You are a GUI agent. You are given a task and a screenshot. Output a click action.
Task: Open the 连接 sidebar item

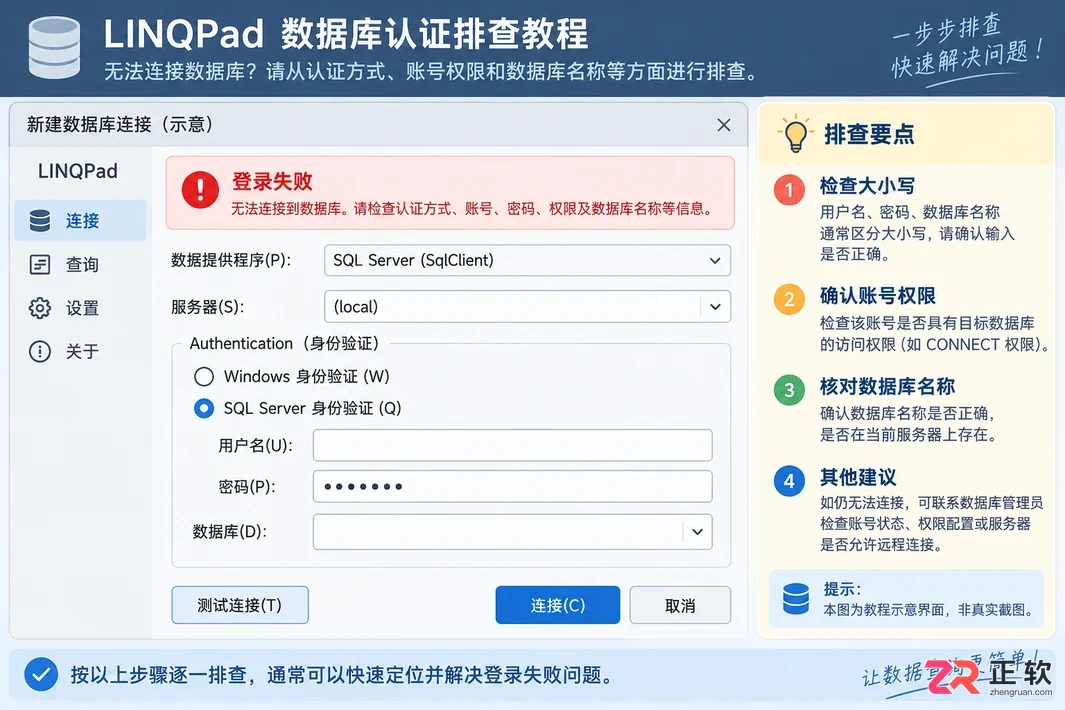pyautogui.click(x=80, y=220)
